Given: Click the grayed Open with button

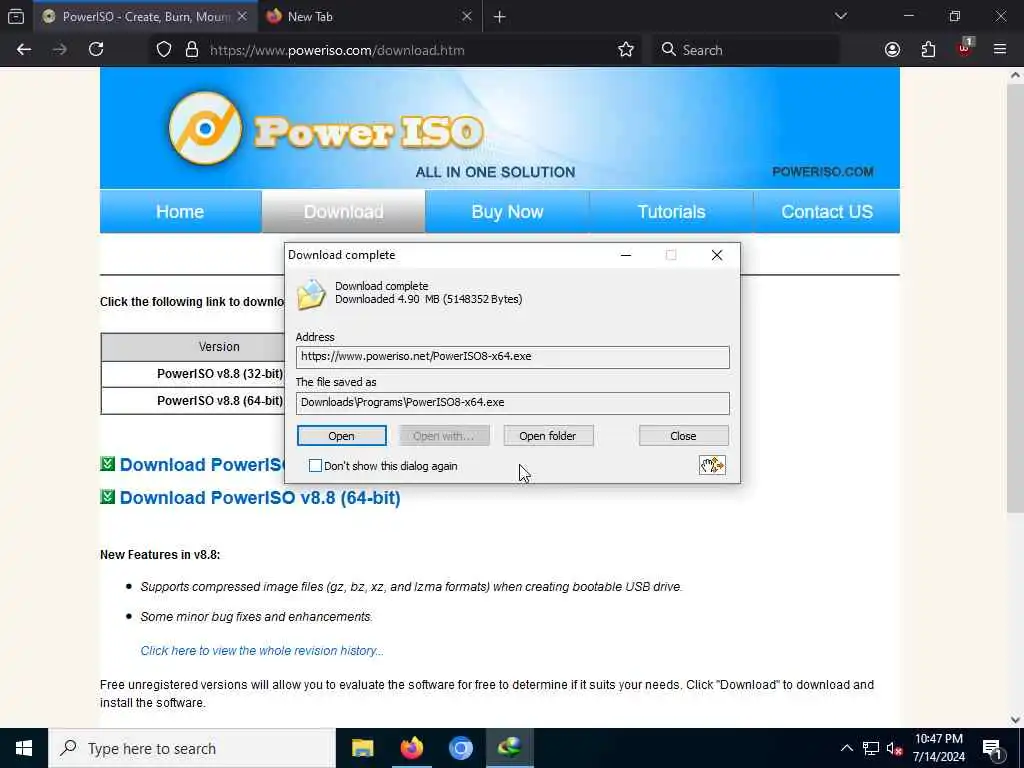Looking at the screenshot, I should tap(444, 436).
